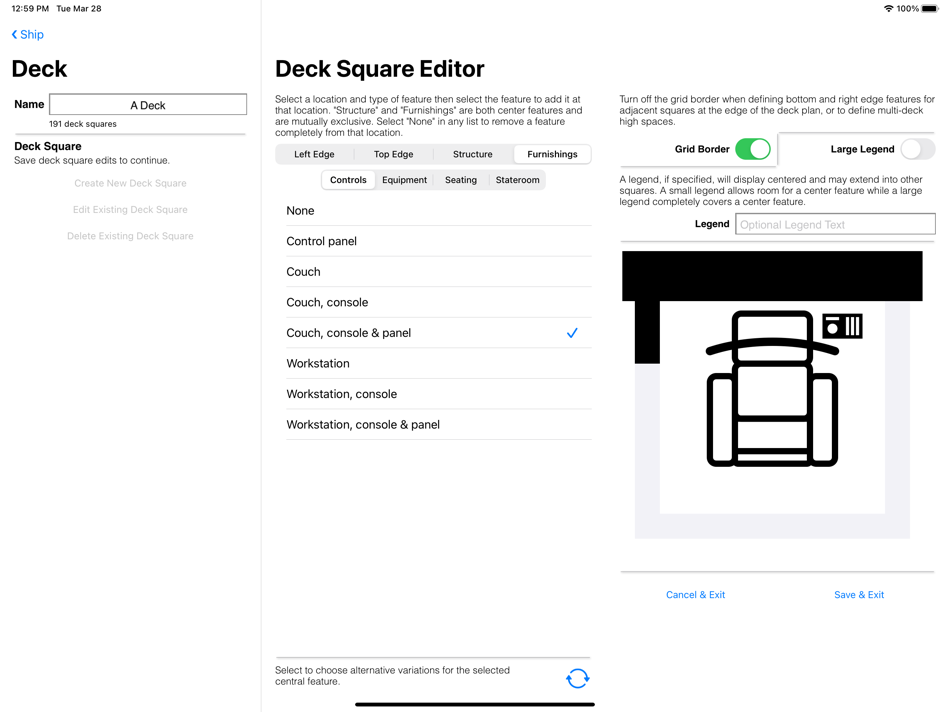
Task: Choose the Controls sub-tab
Action: point(348,180)
